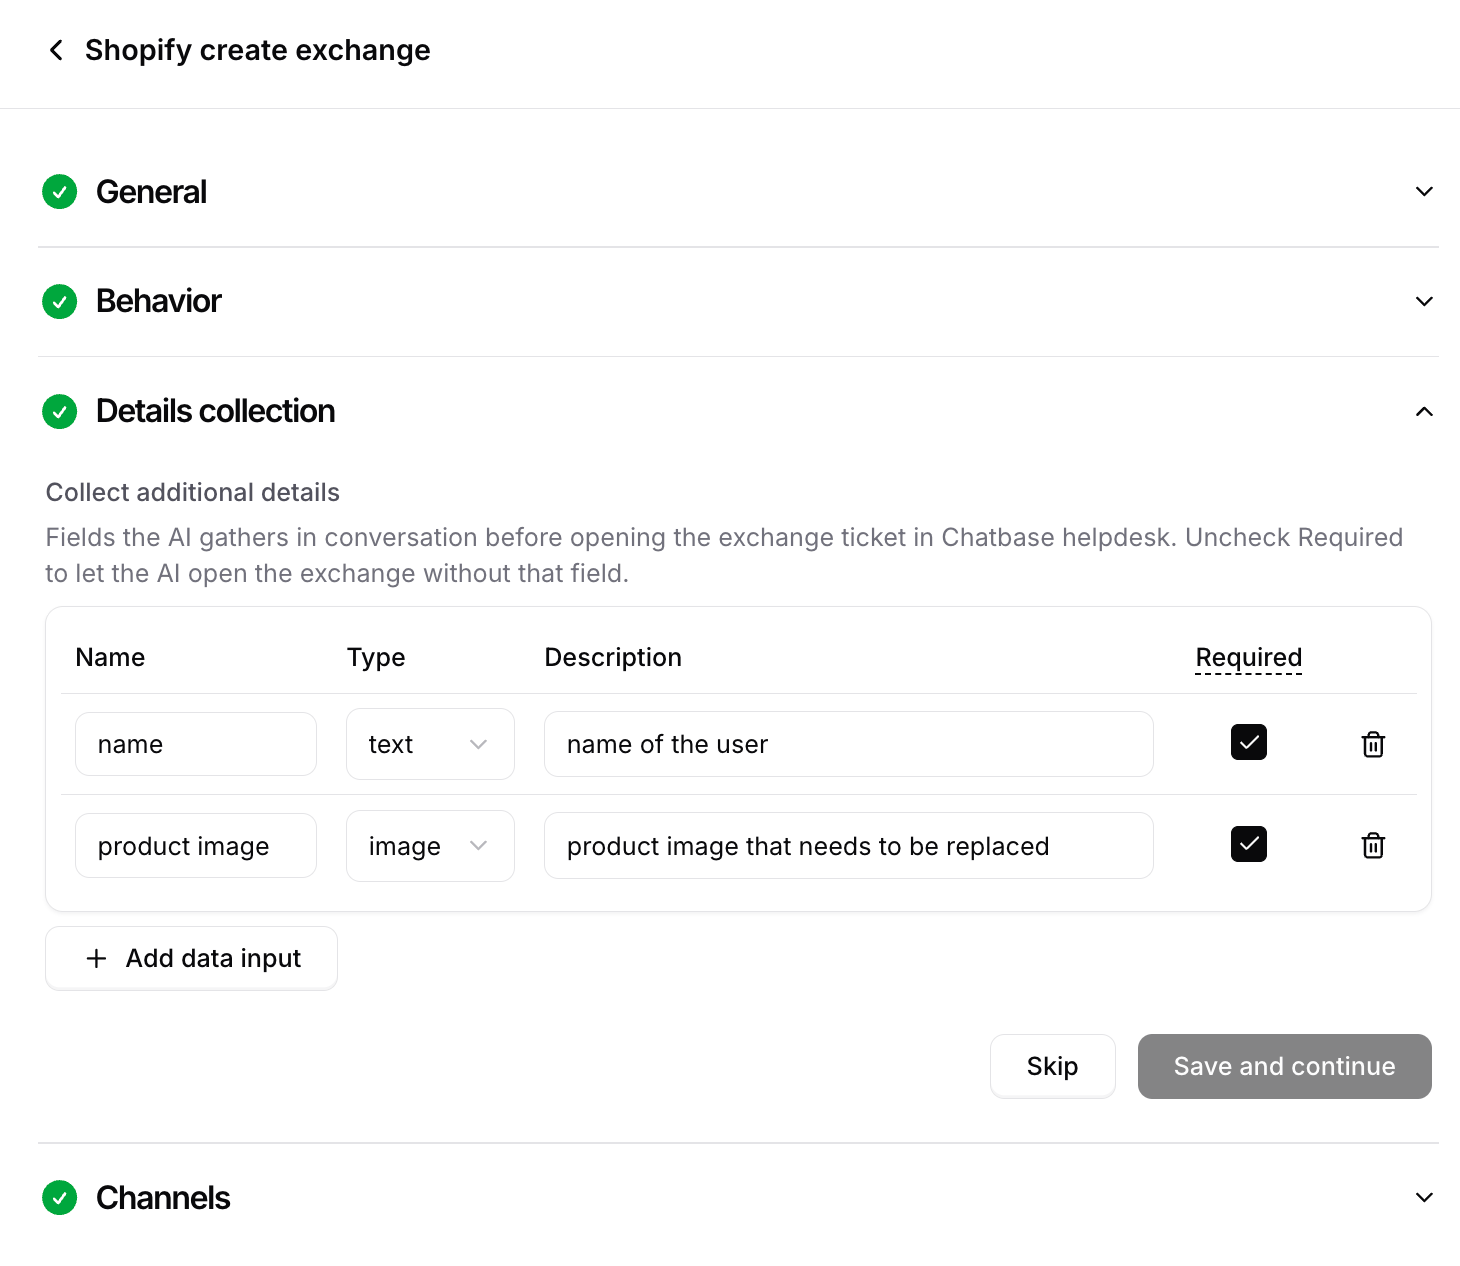
Task: Click the Skip button
Action: (x=1052, y=1066)
